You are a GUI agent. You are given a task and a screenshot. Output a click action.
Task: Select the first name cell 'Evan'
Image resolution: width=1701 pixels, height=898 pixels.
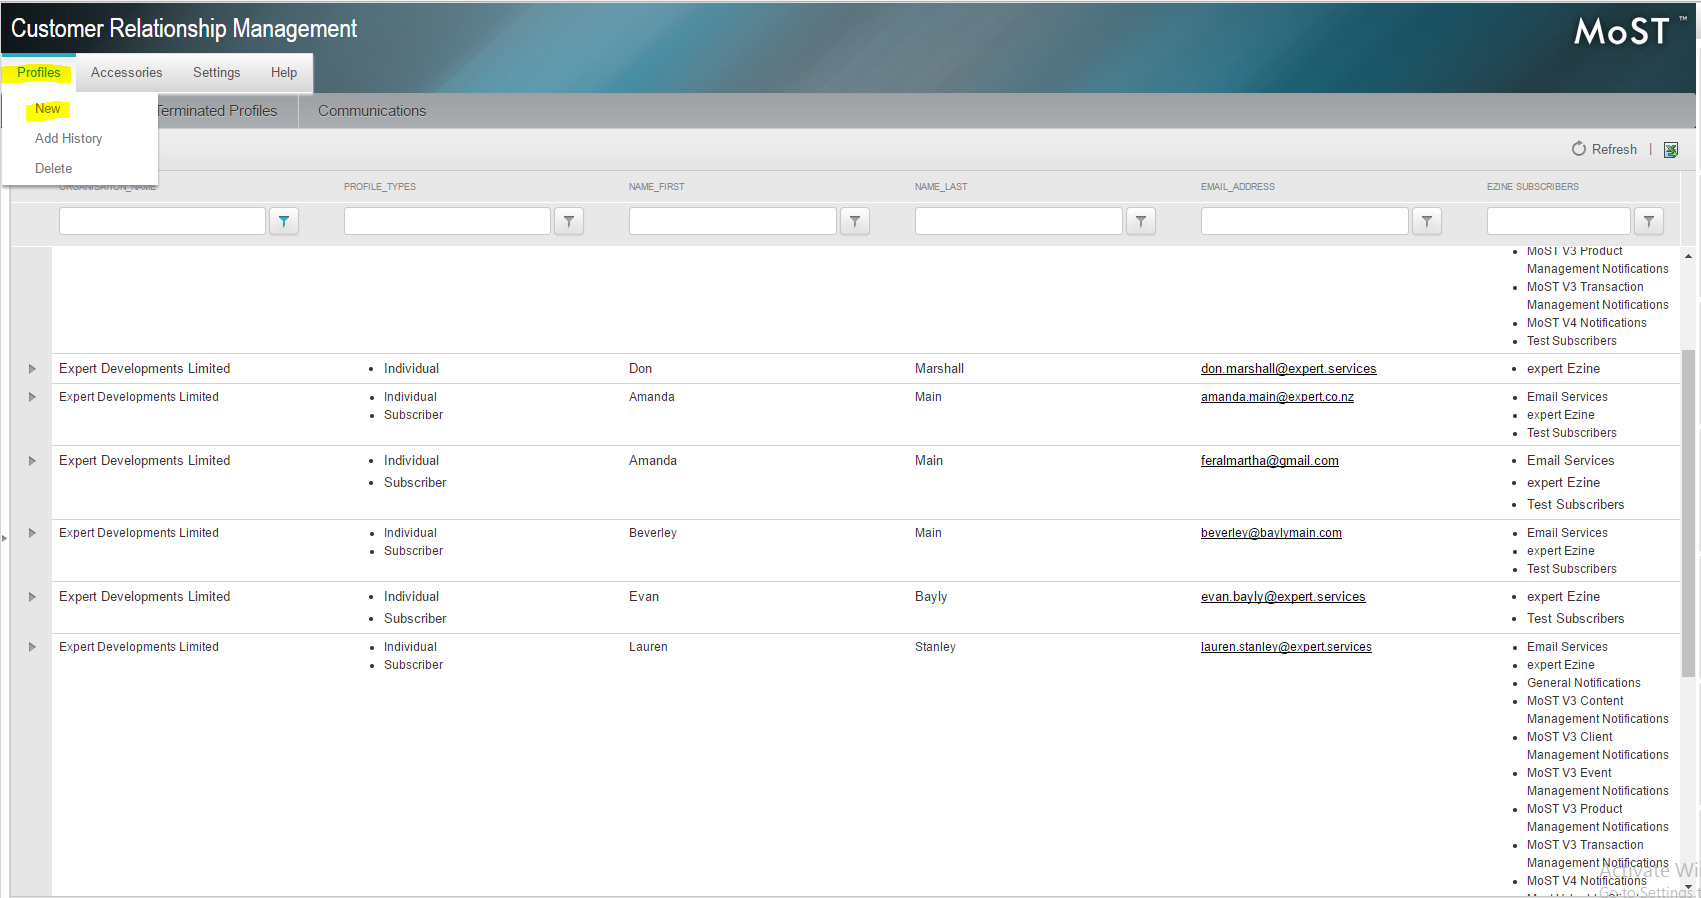coord(644,597)
